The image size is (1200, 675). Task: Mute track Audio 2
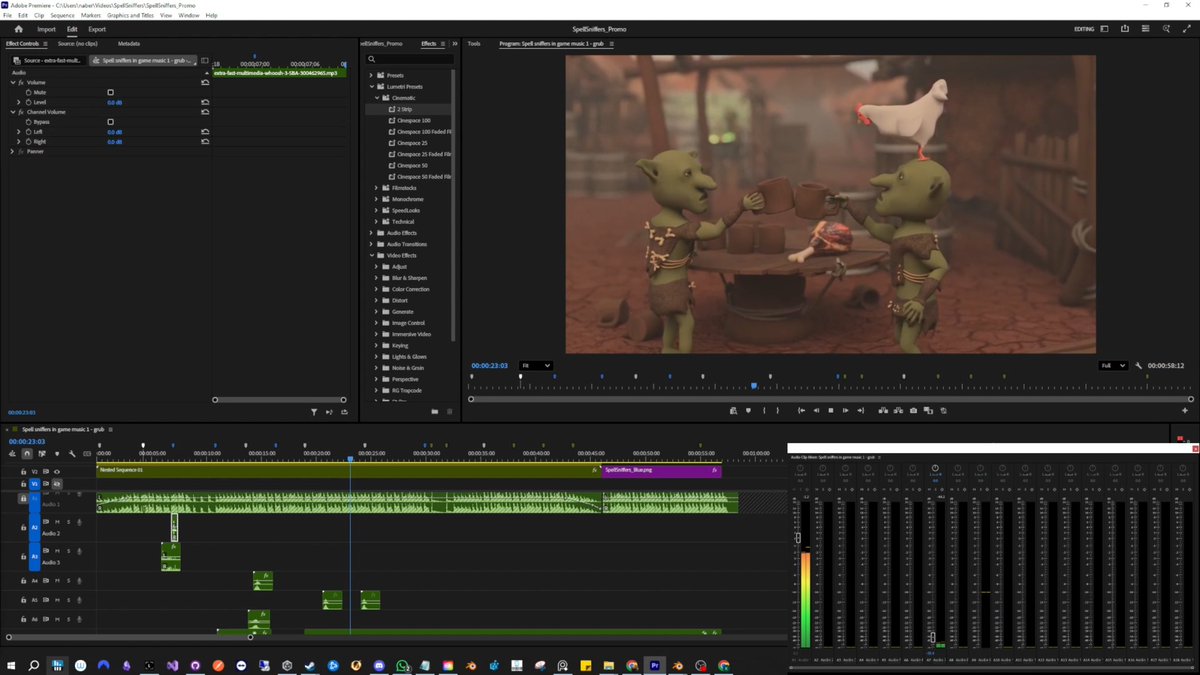(57, 522)
